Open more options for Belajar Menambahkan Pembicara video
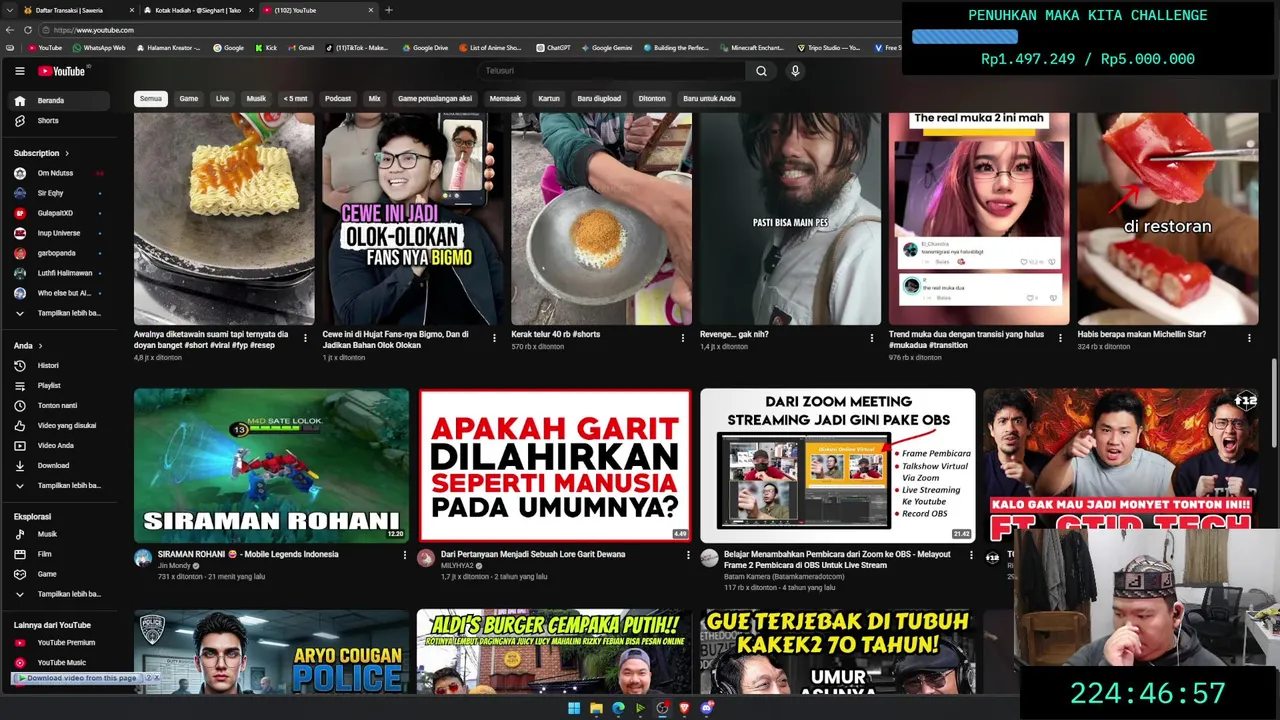The height and width of the screenshot is (720, 1280). (971, 555)
